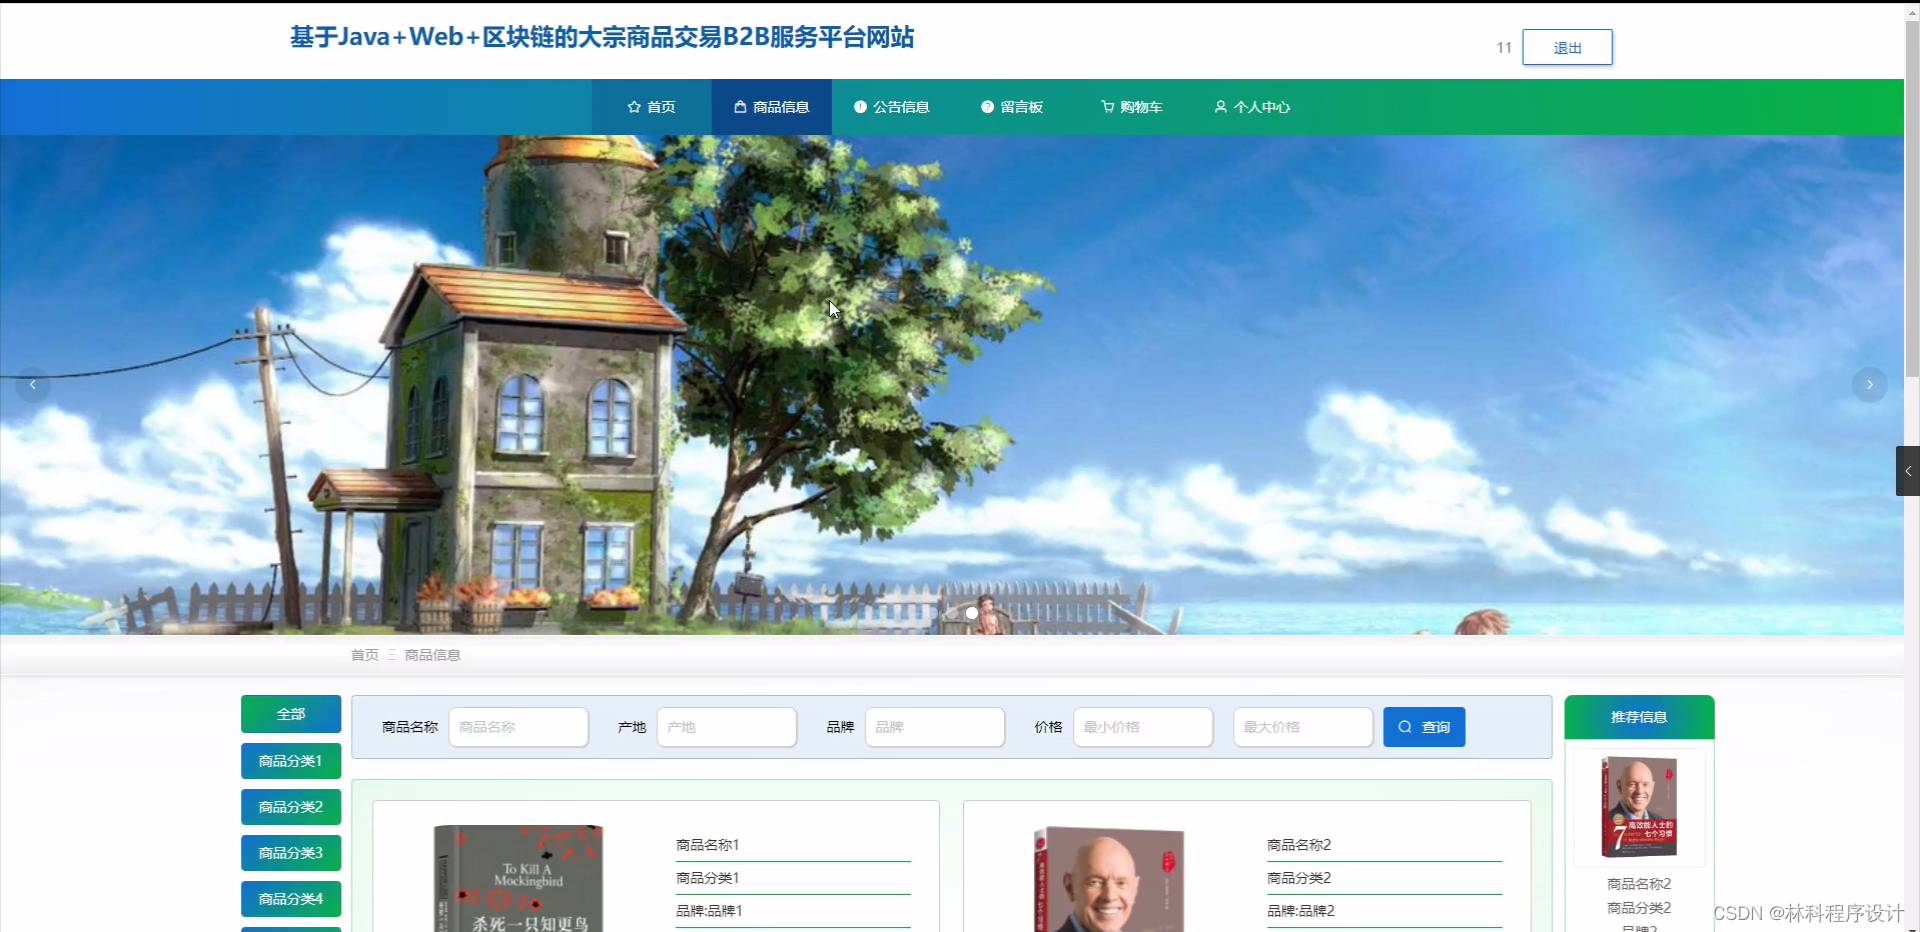Expand the collapsed side panel arrow

pyautogui.click(x=1908, y=471)
